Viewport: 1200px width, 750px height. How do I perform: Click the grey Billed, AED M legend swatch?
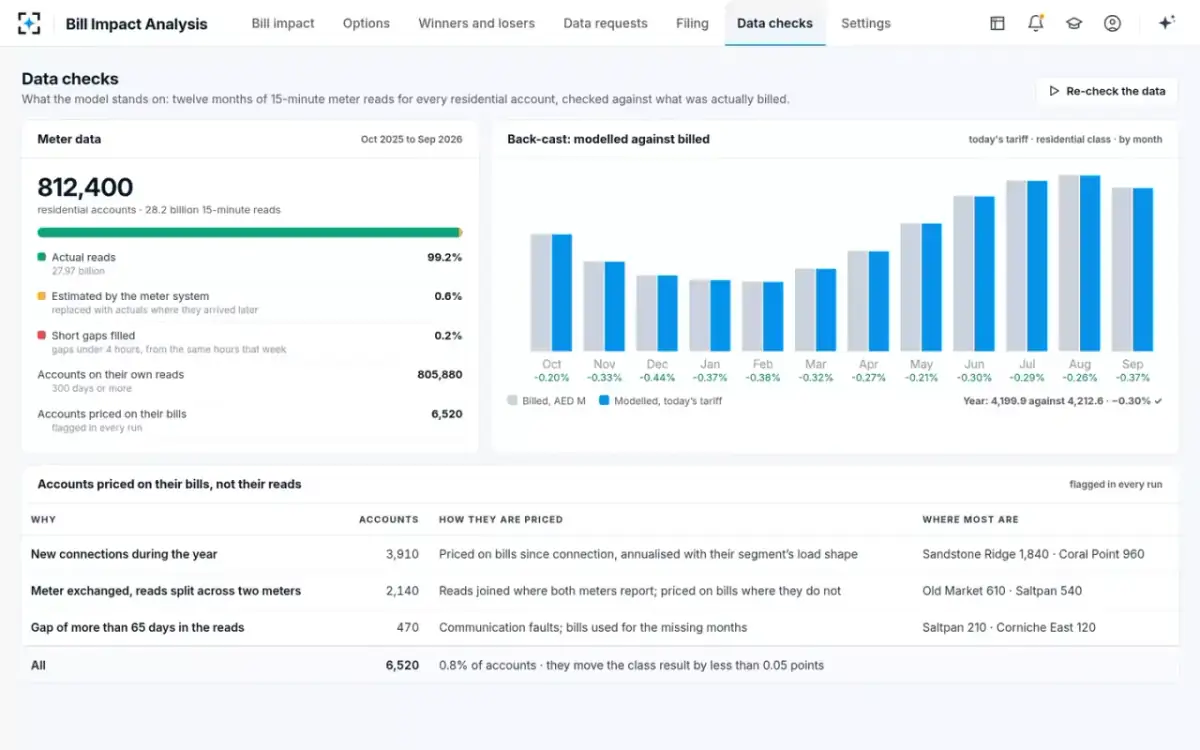513,400
